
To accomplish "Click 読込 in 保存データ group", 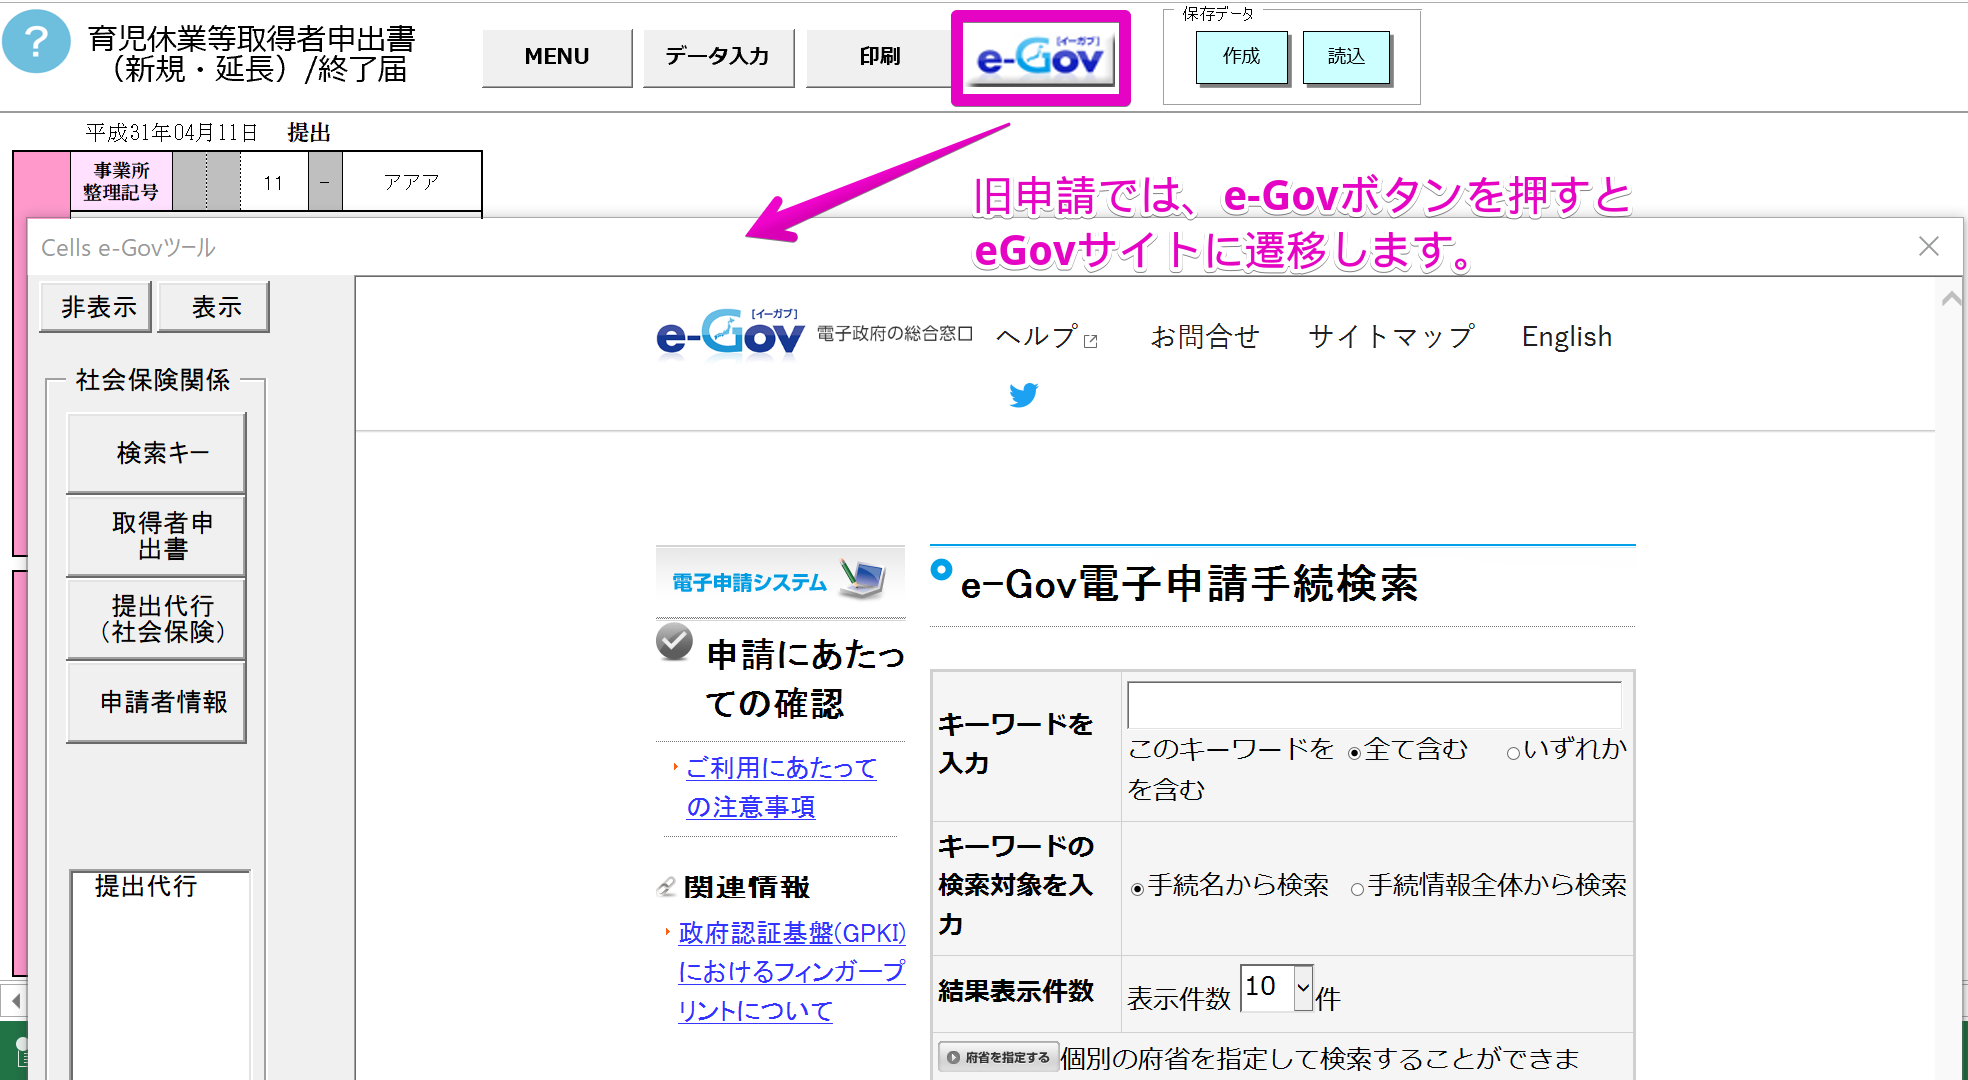I will pyautogui.click(x=1346, y=57).
